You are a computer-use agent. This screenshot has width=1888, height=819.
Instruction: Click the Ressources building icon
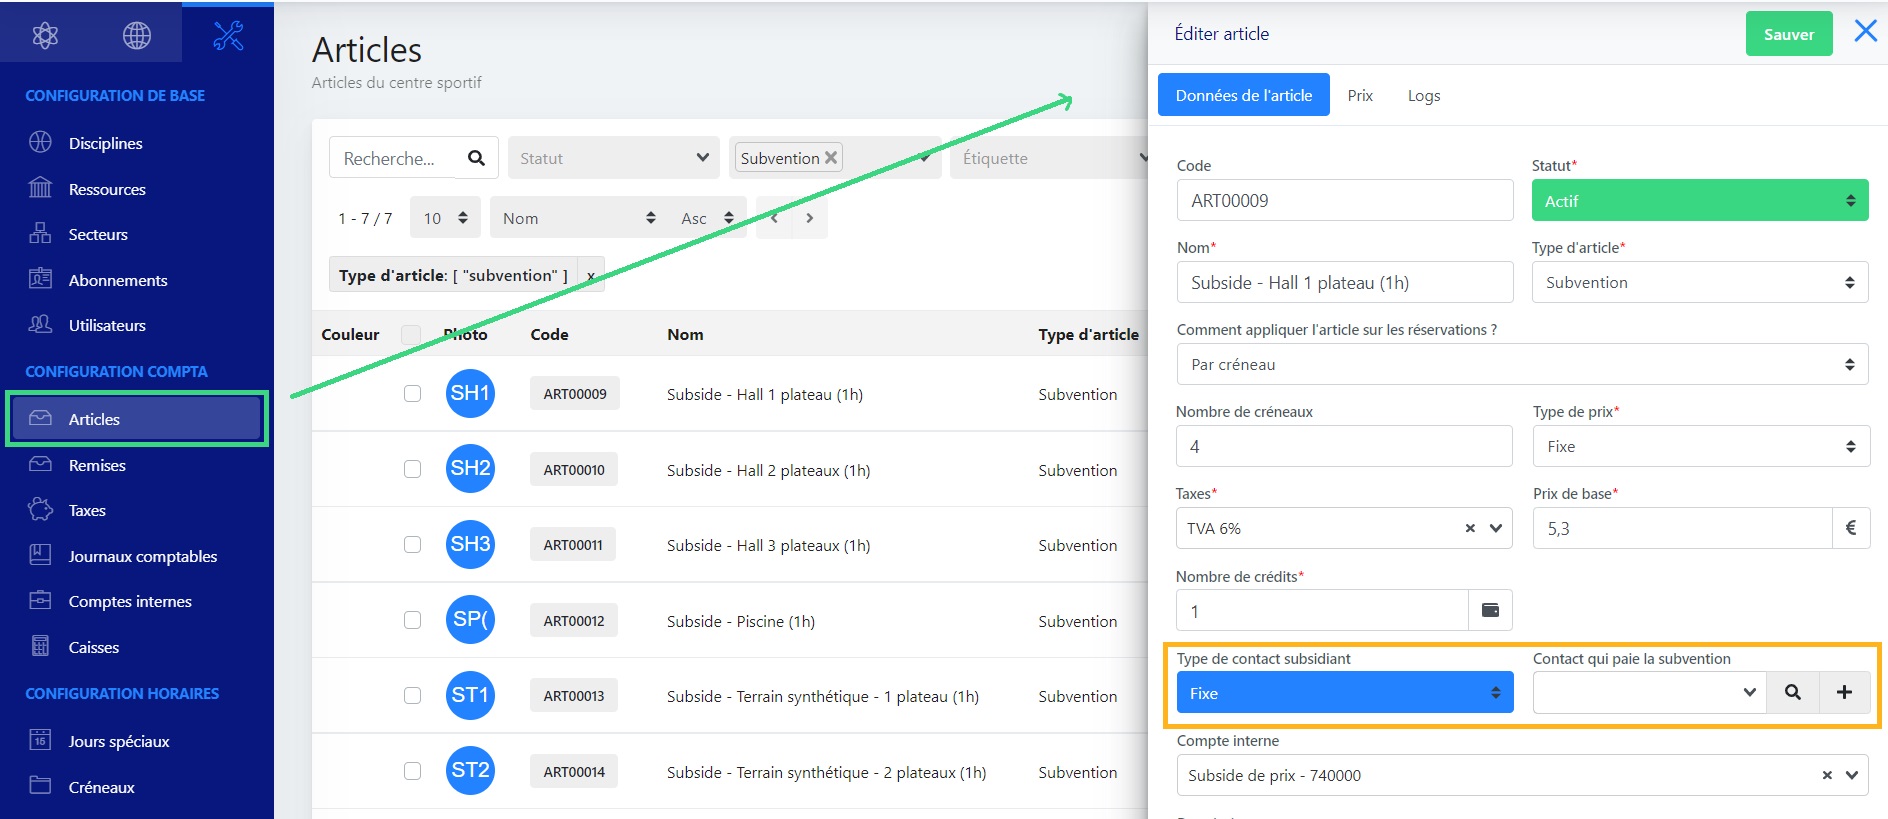[40, 188]
